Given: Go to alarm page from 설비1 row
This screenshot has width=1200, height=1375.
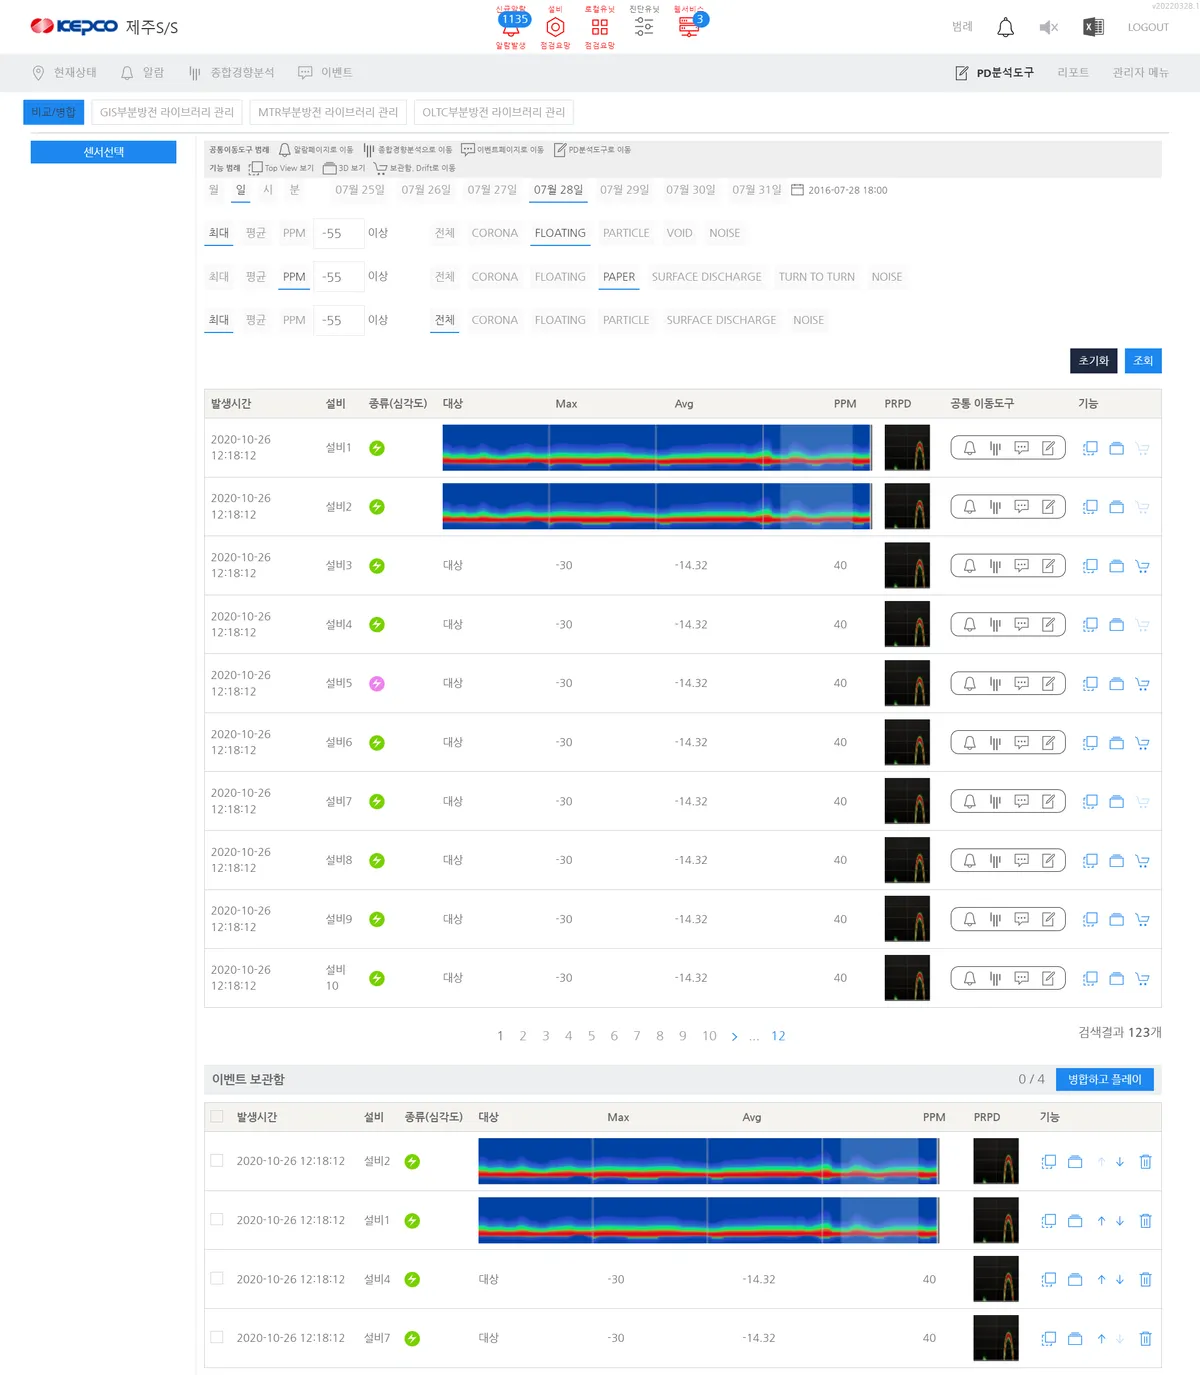Looking at the screenshot, I should [x=969, y=448].
